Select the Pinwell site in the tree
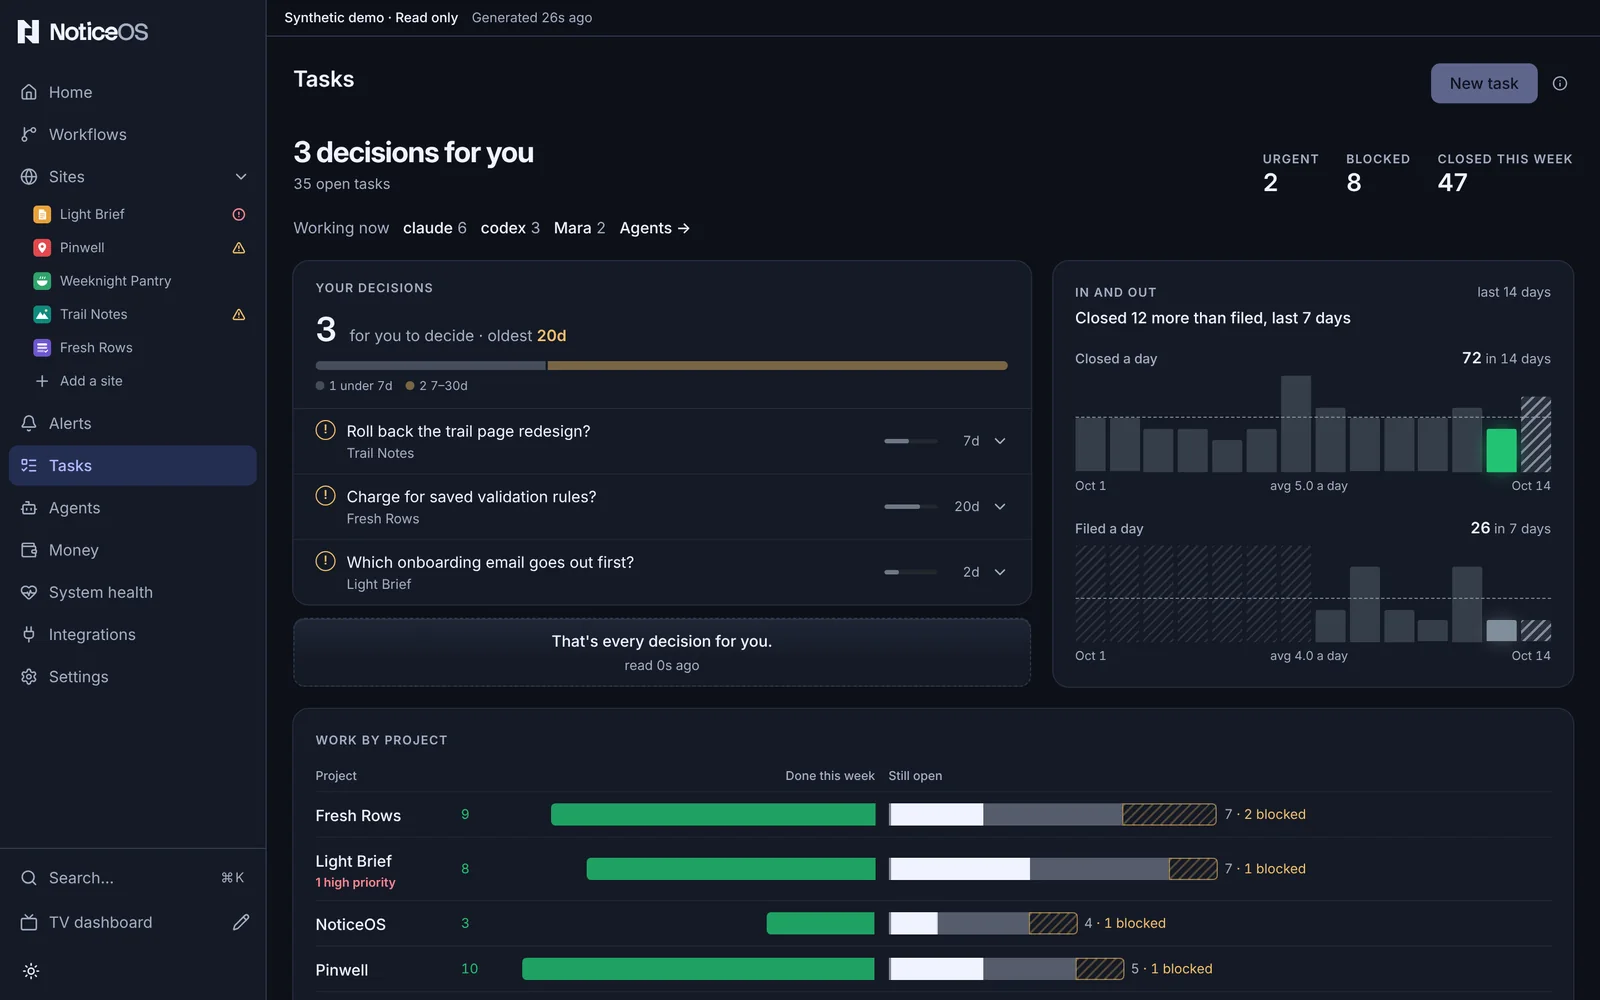The image size is (1600, 1000). [x=82, y=248]
